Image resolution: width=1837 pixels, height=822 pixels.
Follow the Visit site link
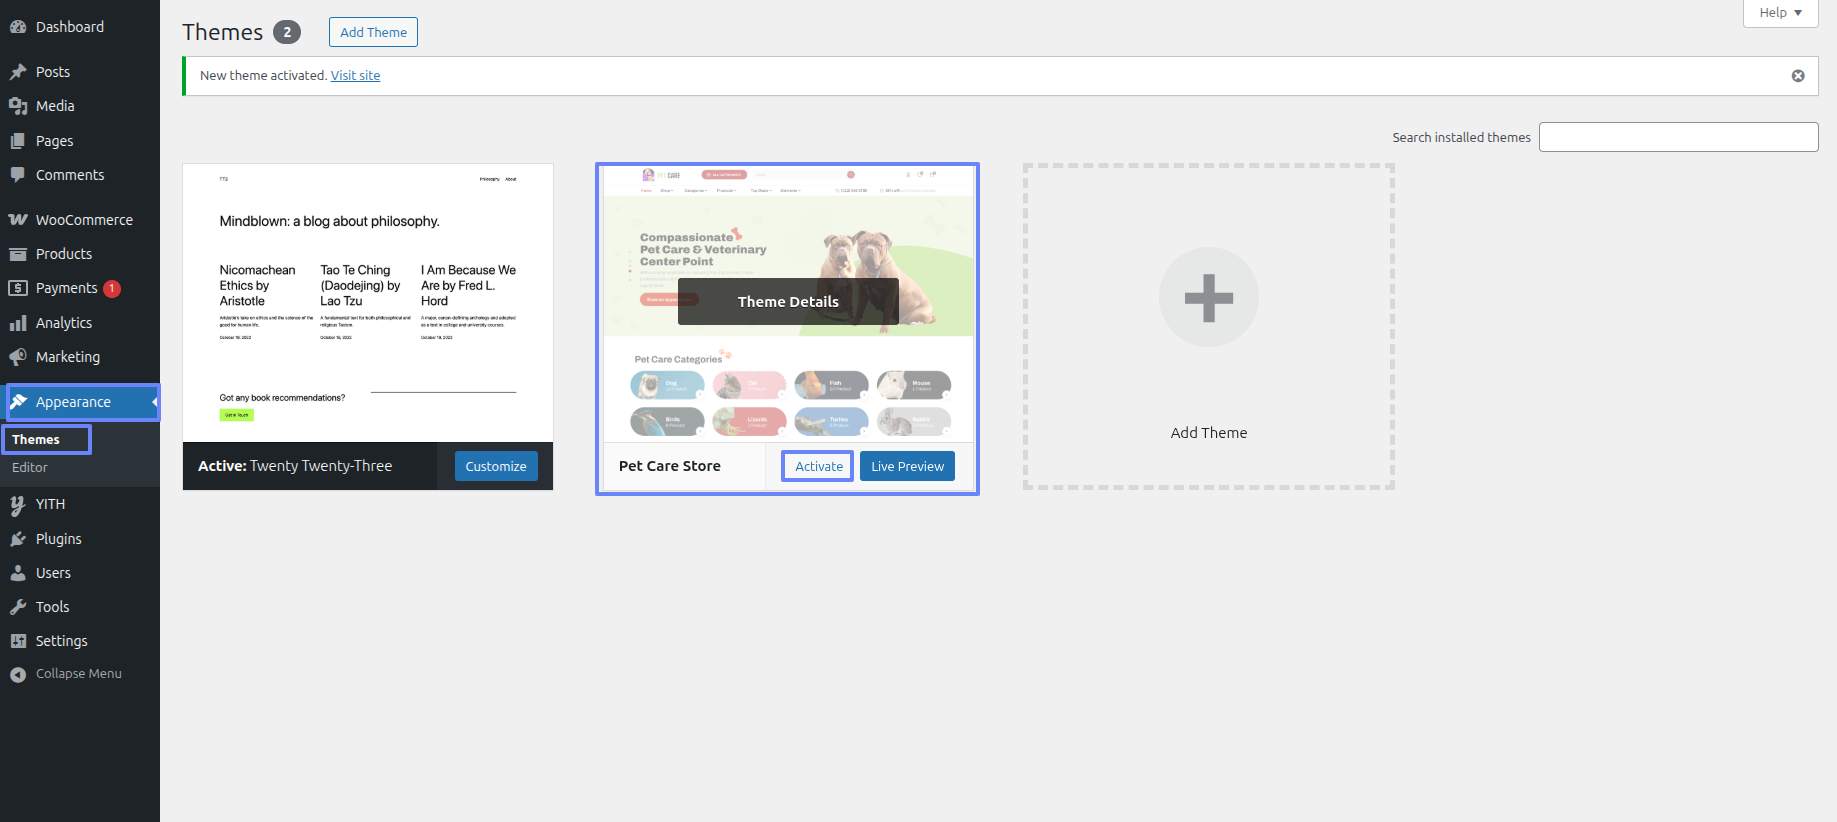[355, 76]
